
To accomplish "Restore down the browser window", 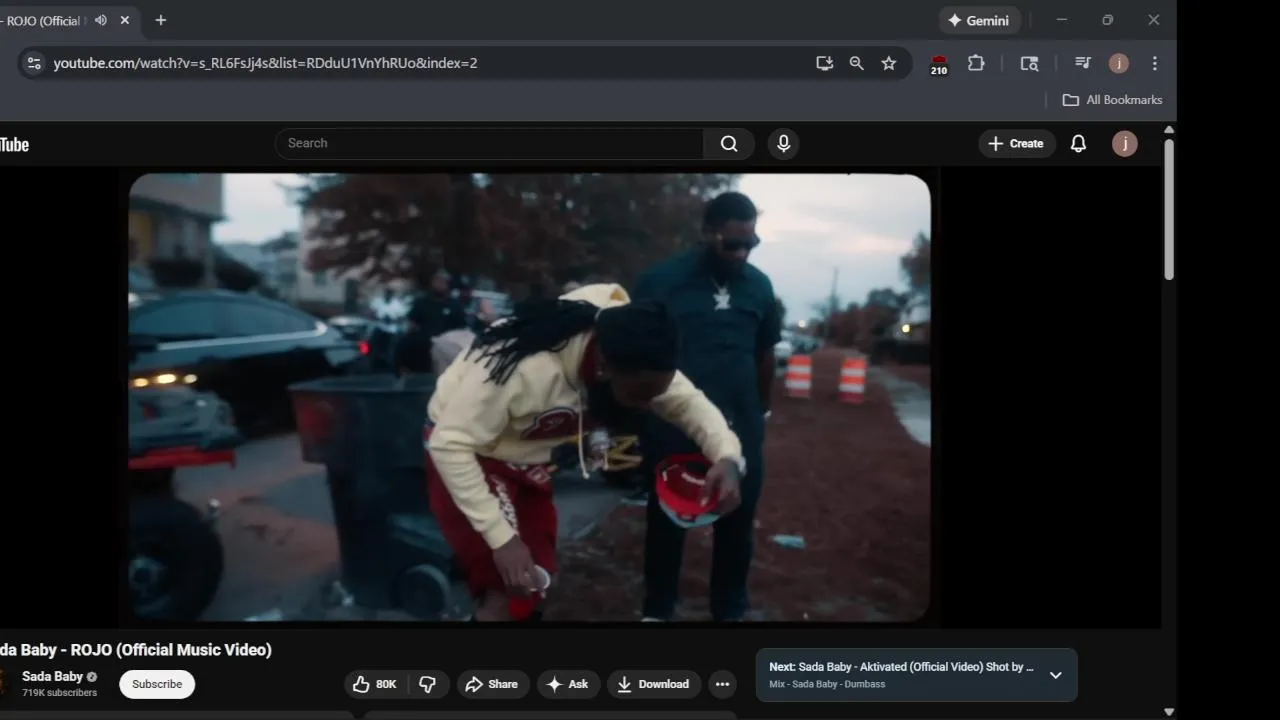I will [x=1108, y=20].
